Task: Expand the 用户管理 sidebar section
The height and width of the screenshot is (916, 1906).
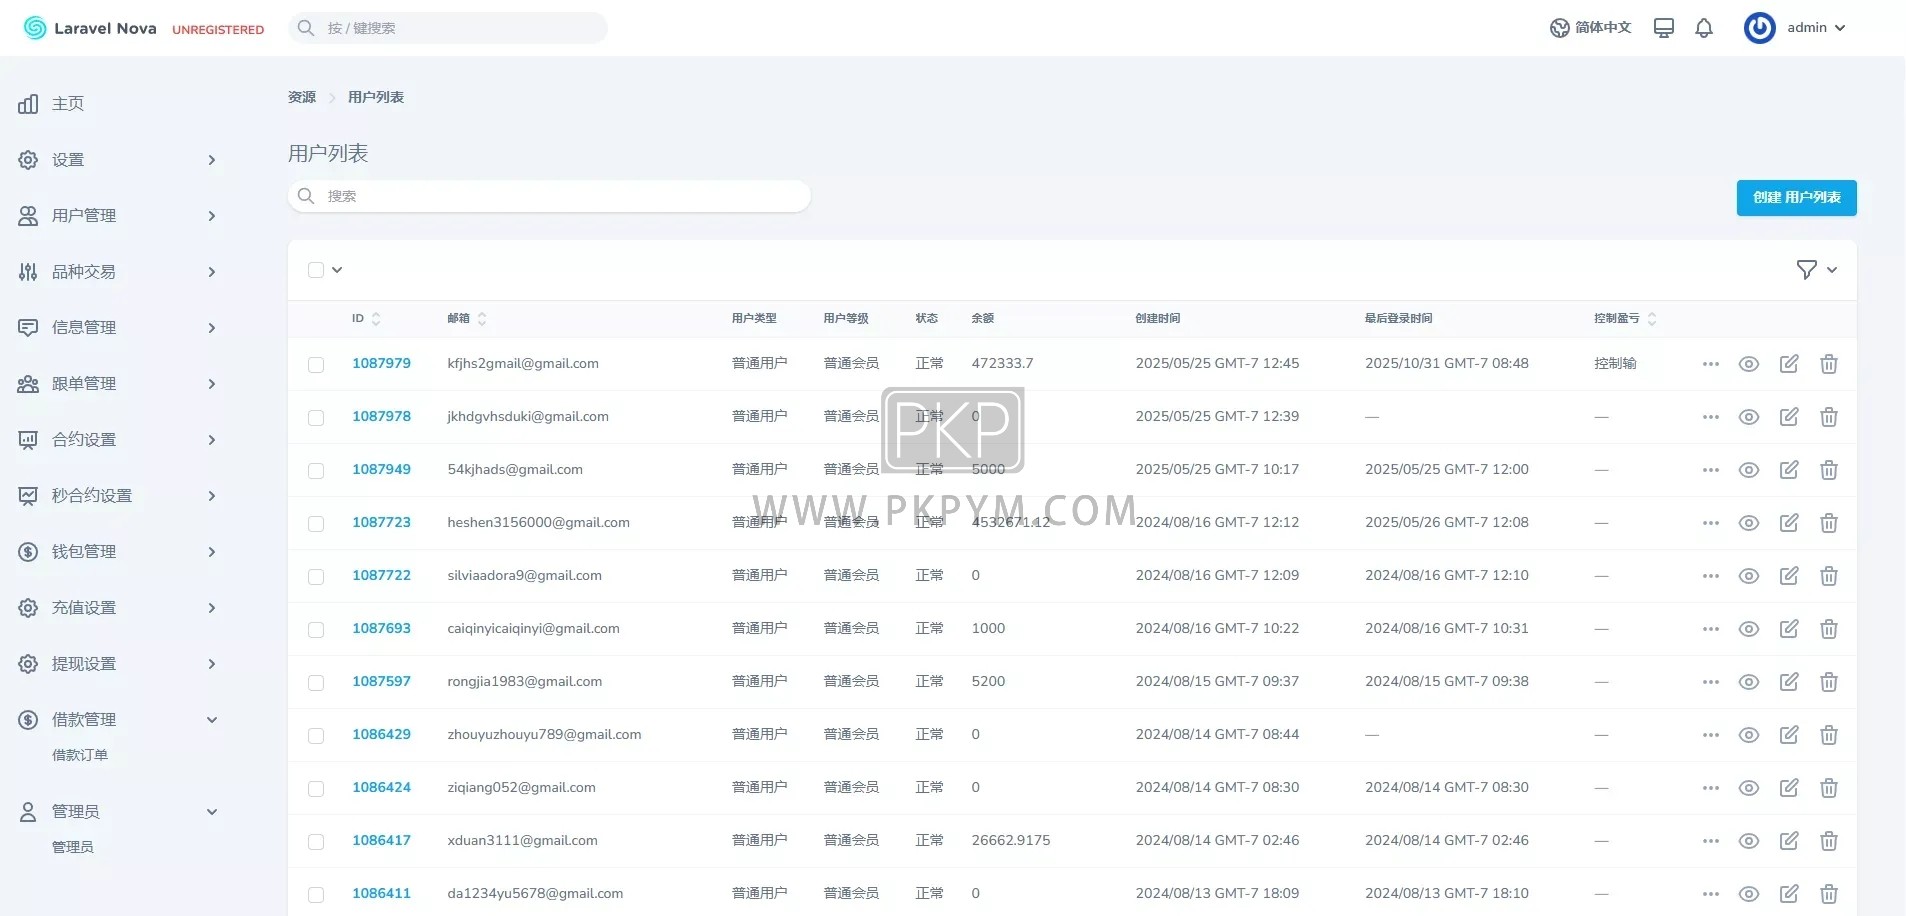Action: 118,216
